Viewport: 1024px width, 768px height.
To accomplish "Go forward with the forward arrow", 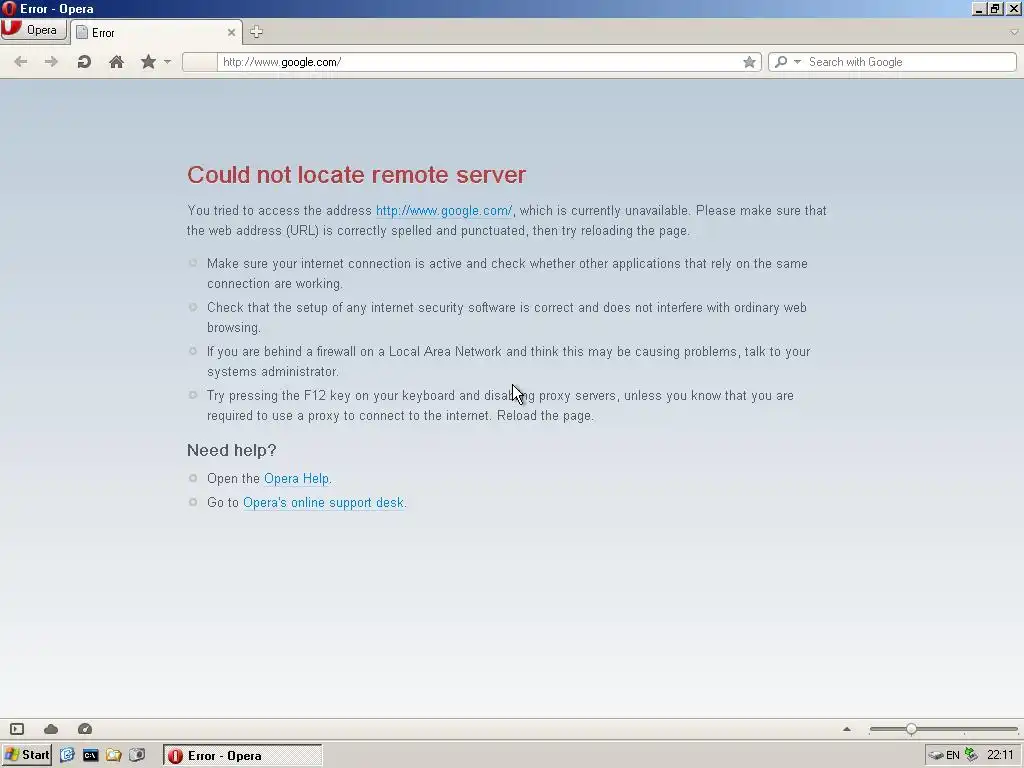I will [x=51, y=62].
